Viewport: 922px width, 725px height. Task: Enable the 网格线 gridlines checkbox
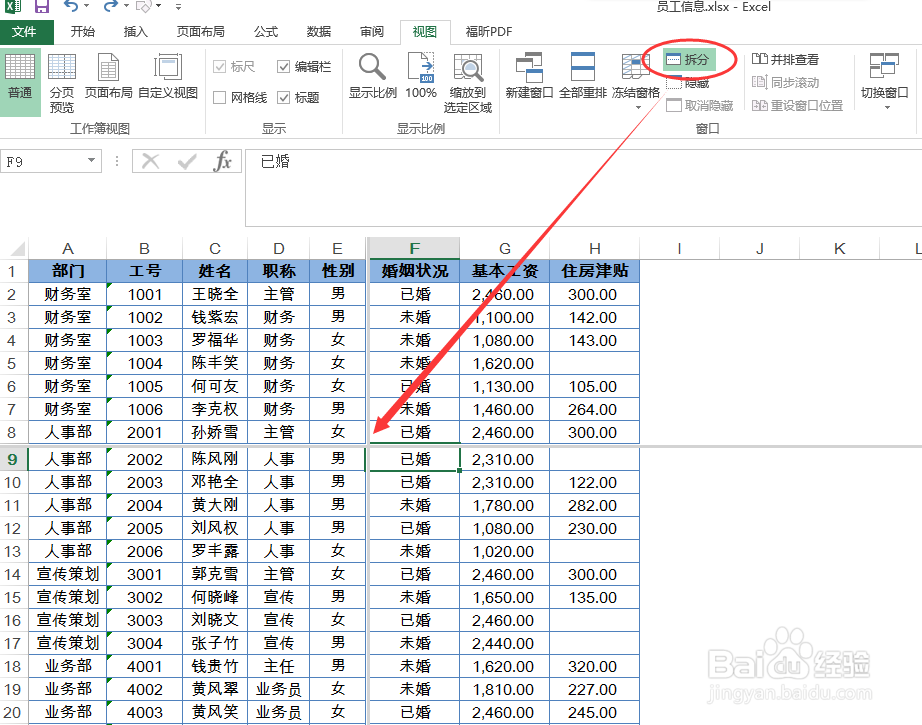[x=219, y=97]
